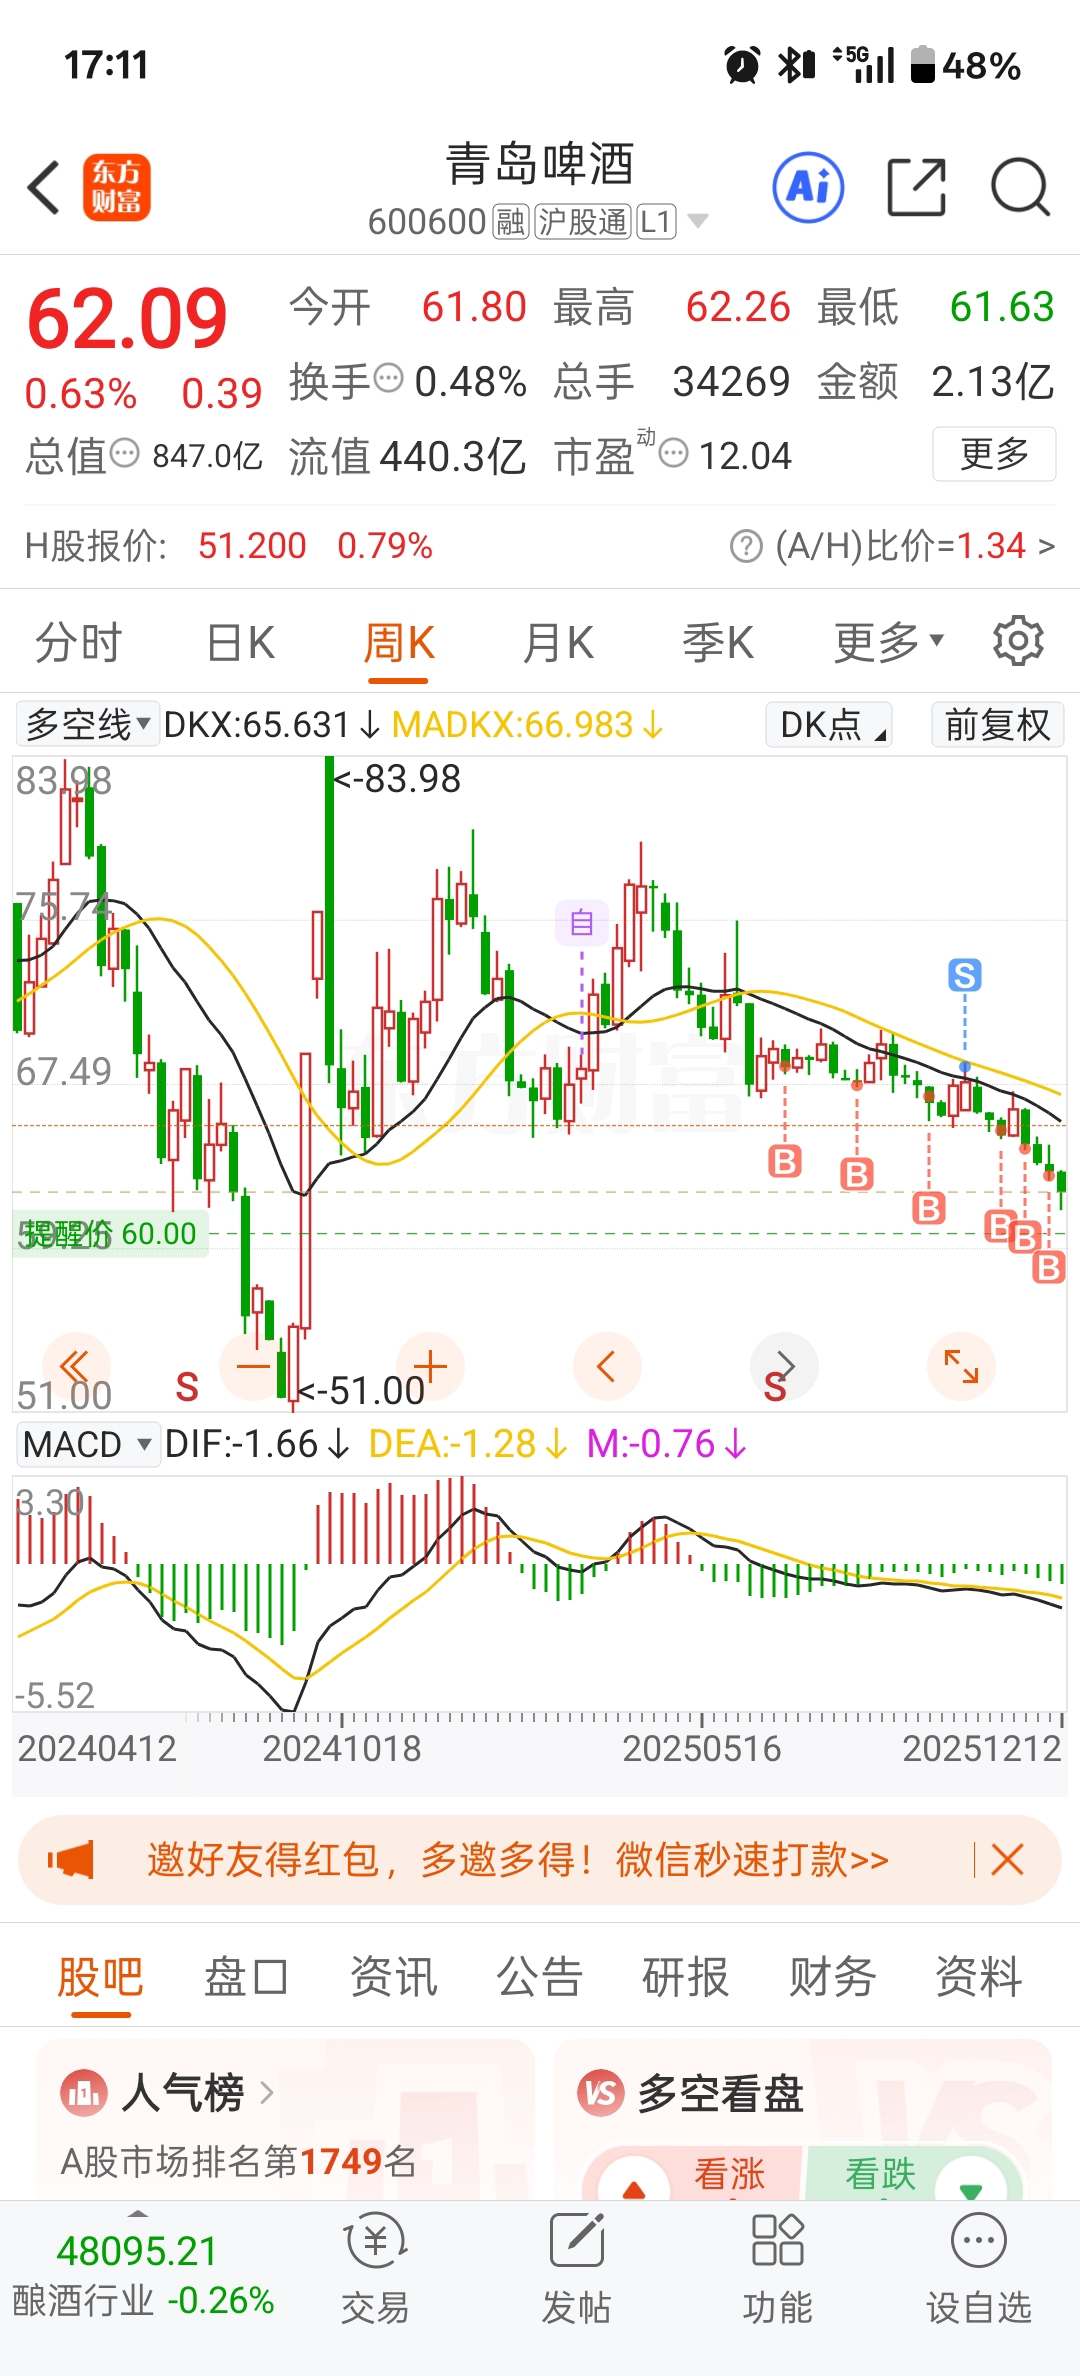Open the 多空线 indicator dropdown
The image size is (1080, 2376).
[88, 724]
